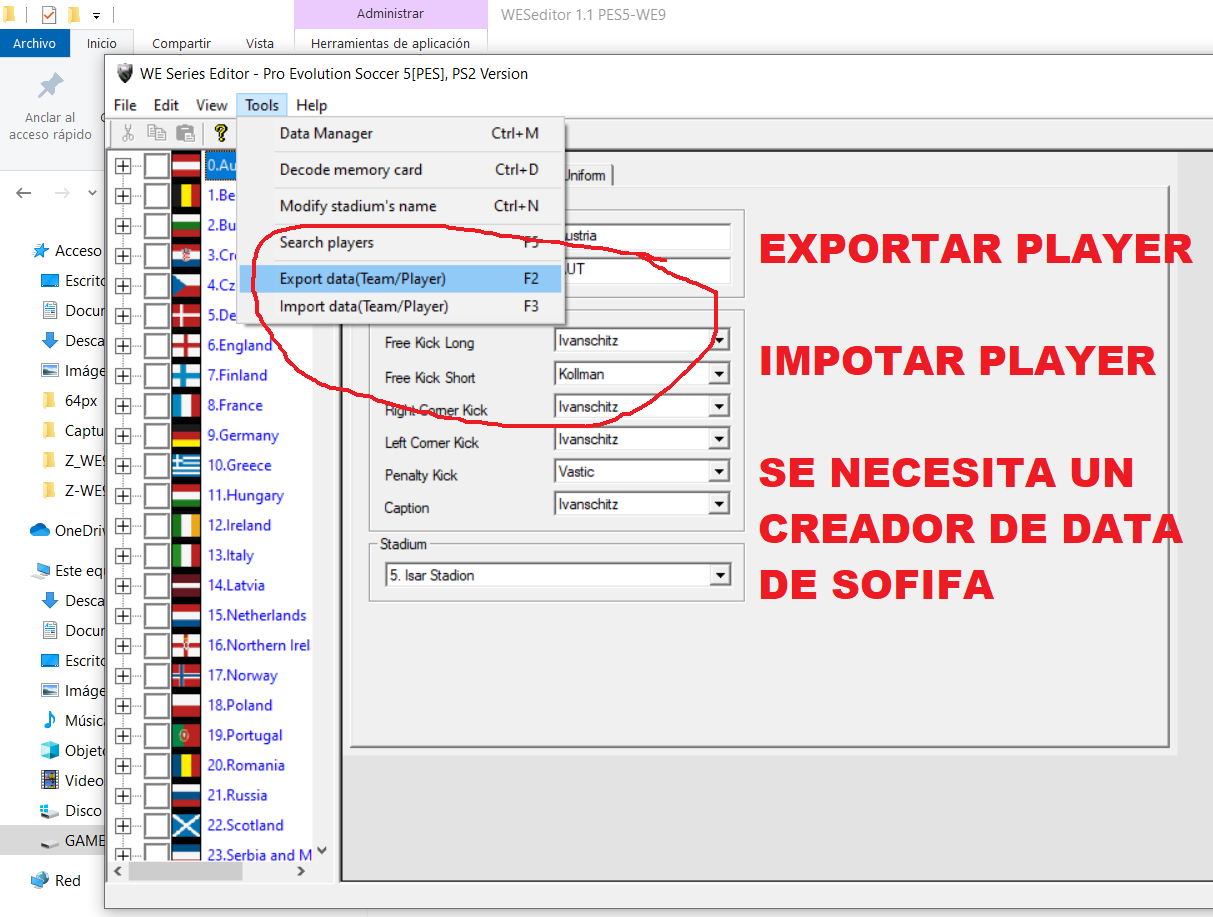Viewport: 1213px width, 917px height.
Task: Select the 16.Northern Ireland team in tree
Action: pos(259,645)
